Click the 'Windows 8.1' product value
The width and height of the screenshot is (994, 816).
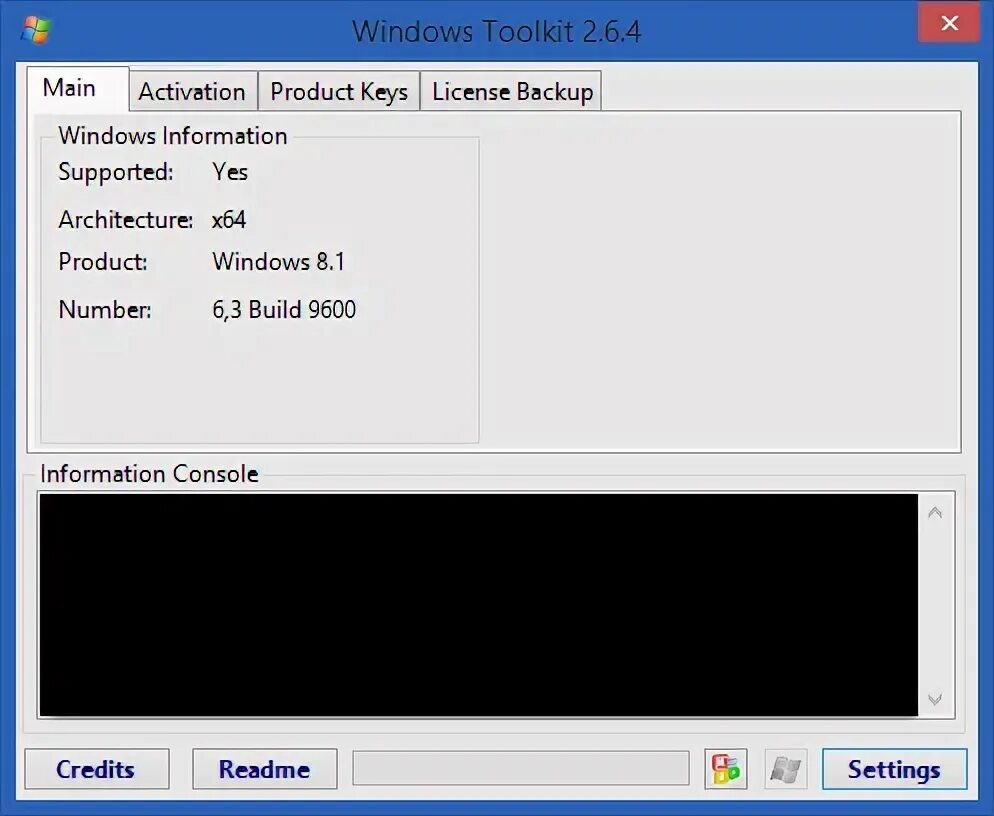pyautogui.click(x=278, y=261)
